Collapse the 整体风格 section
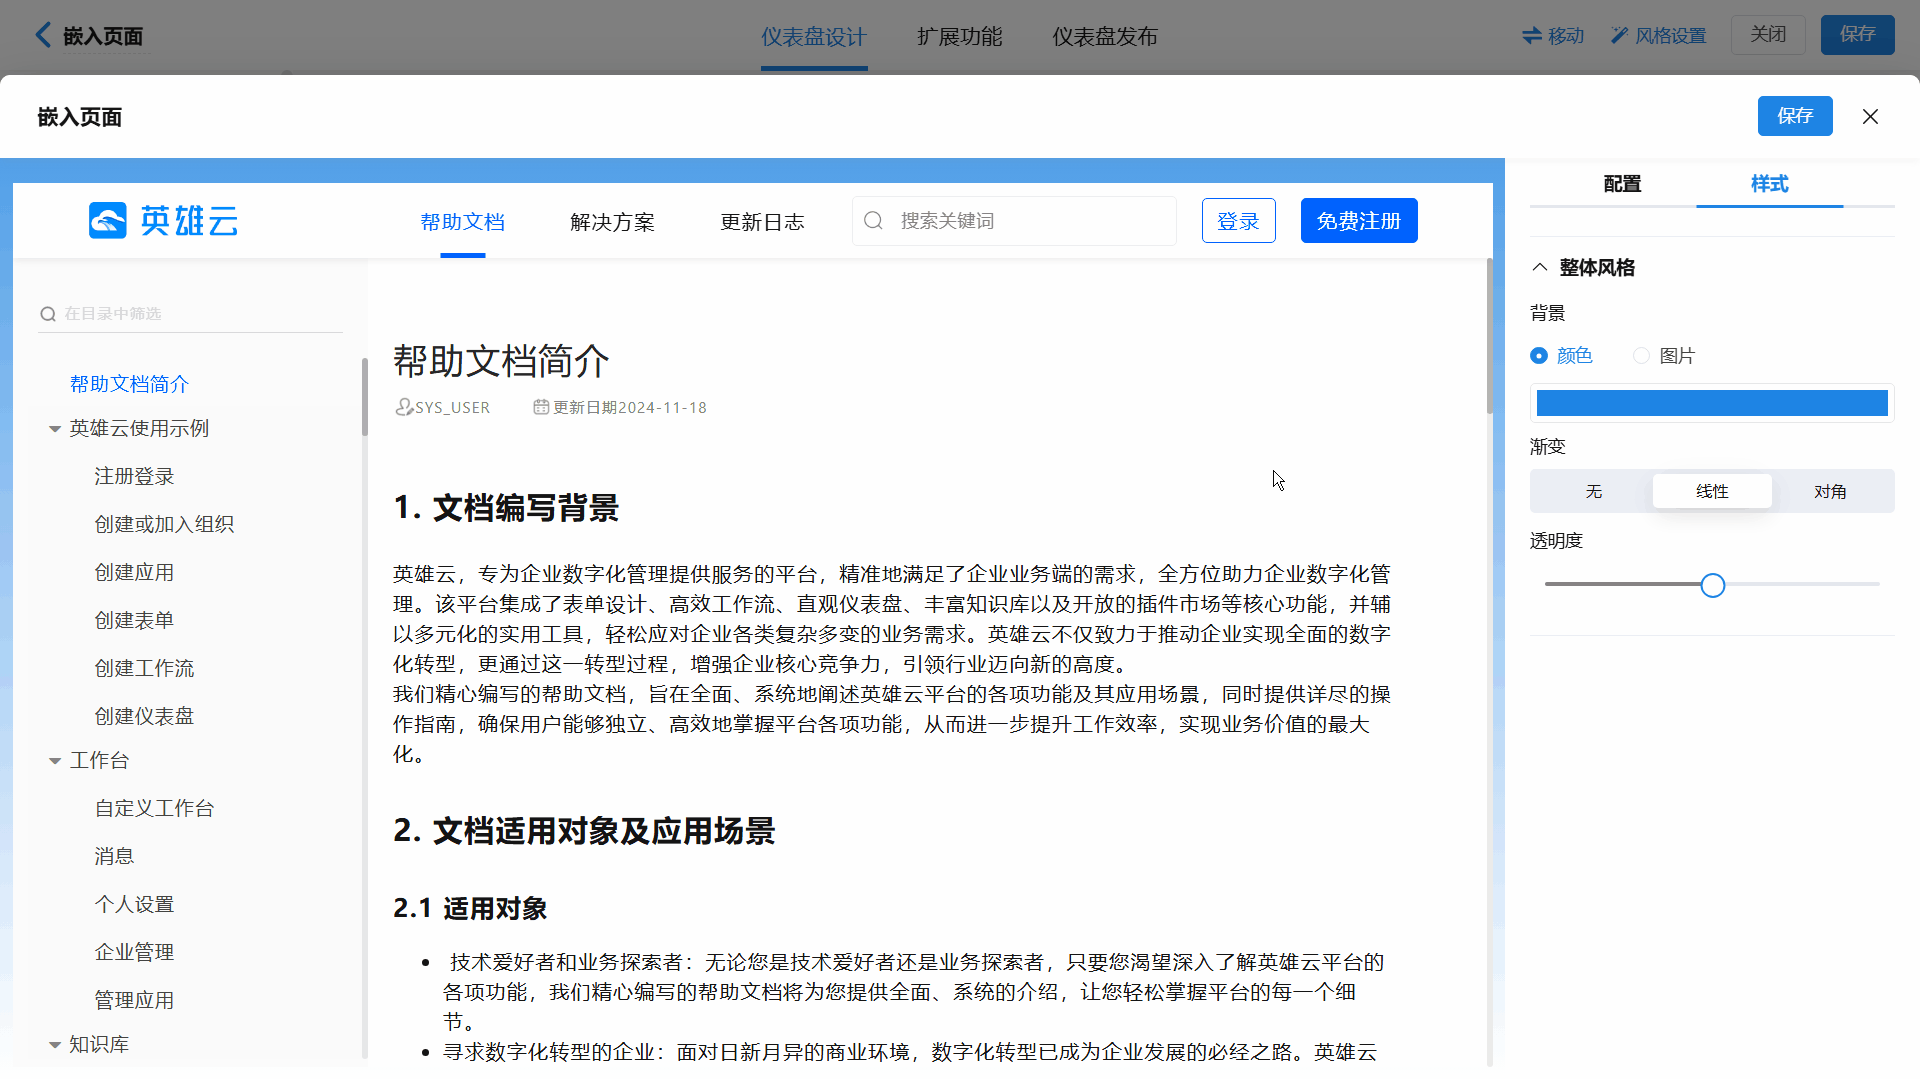 [x=1540, y=267]
